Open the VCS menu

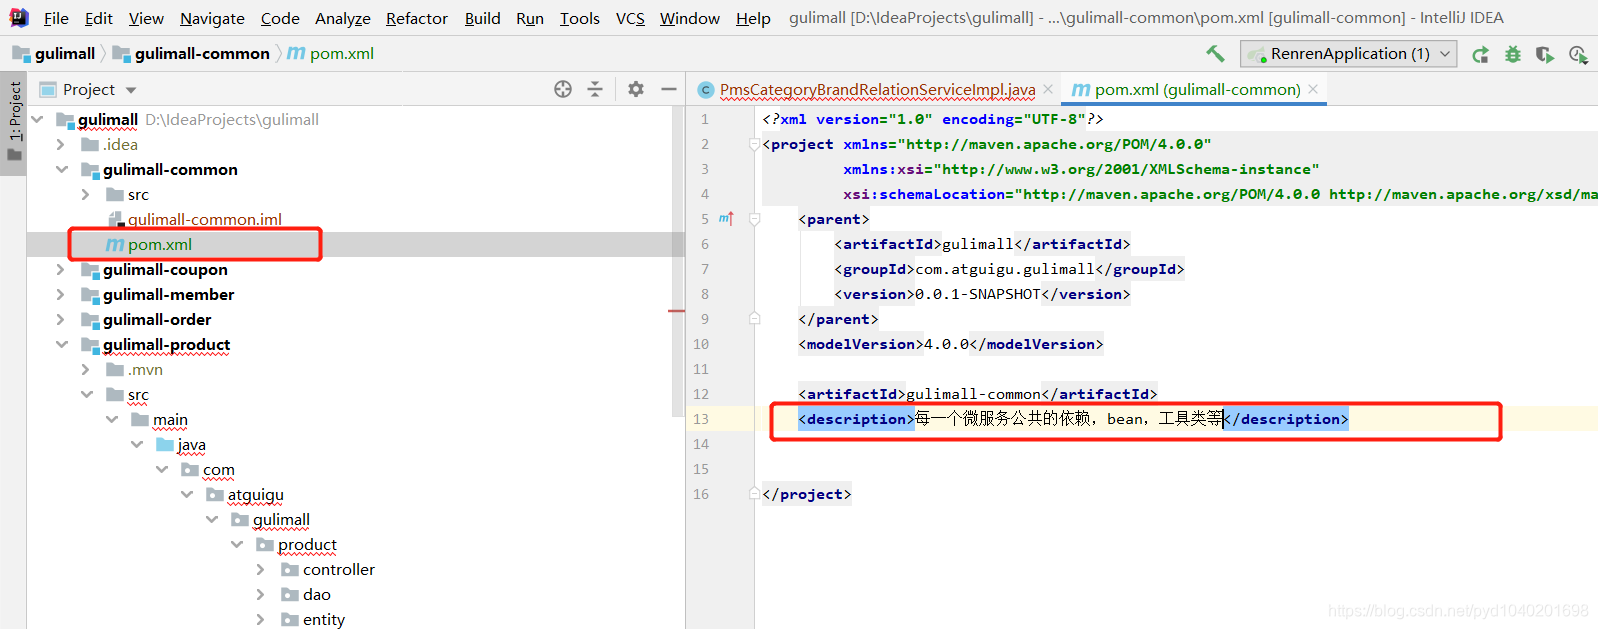(630, 18)
